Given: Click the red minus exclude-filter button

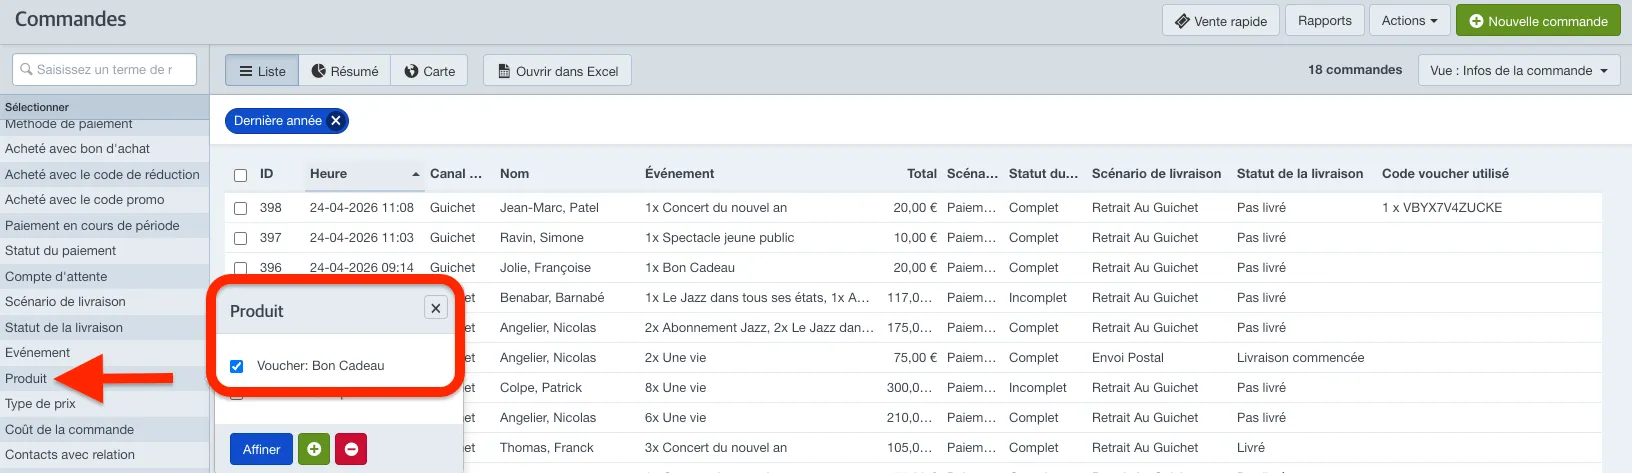Looking at the screenshot, I should 351,449.
